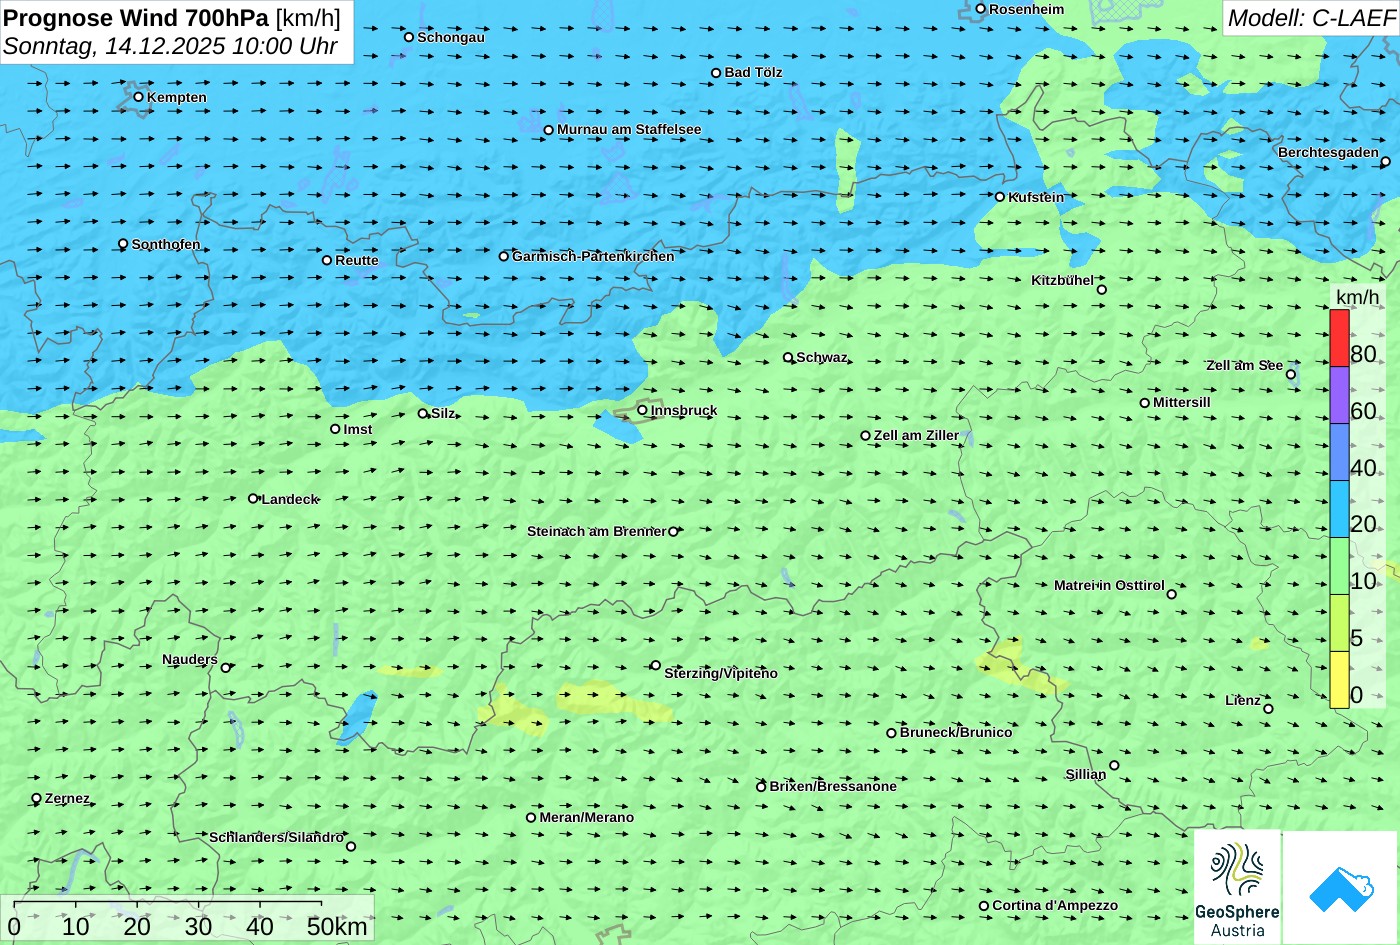Screen dimensions: 1400x945
Task: Click the Kufstein city marker
Action: 999,197
